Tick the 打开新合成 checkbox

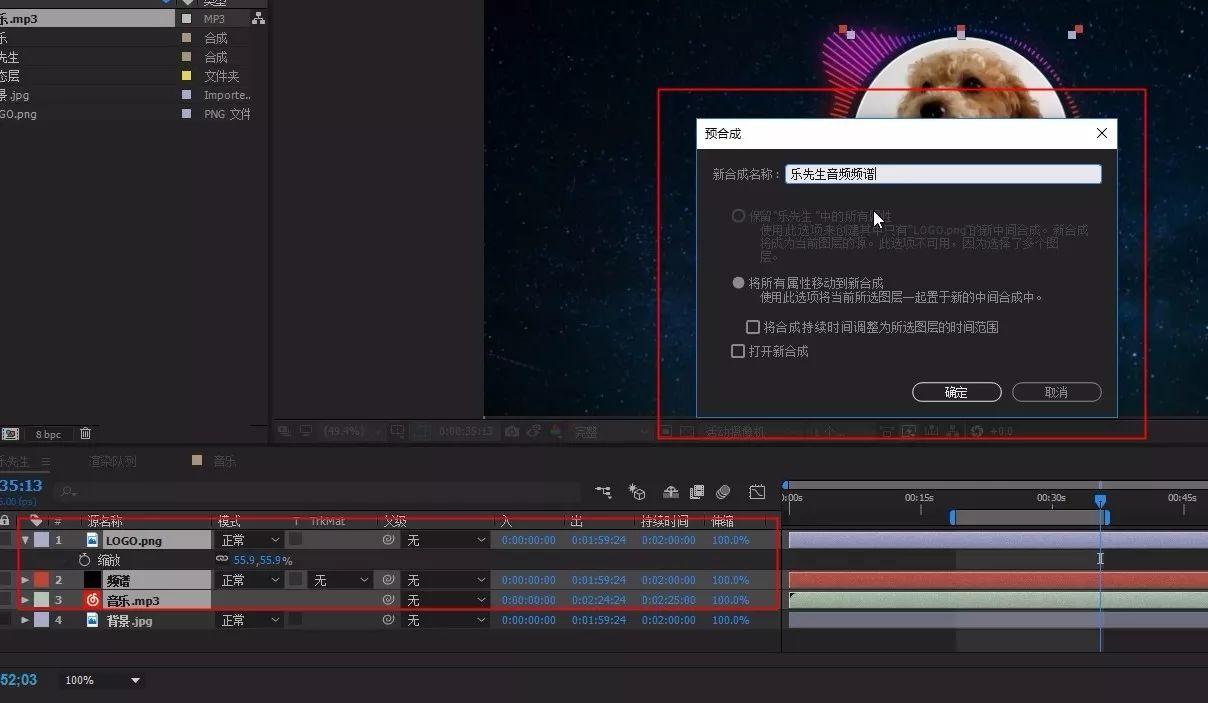coord(738,351)
